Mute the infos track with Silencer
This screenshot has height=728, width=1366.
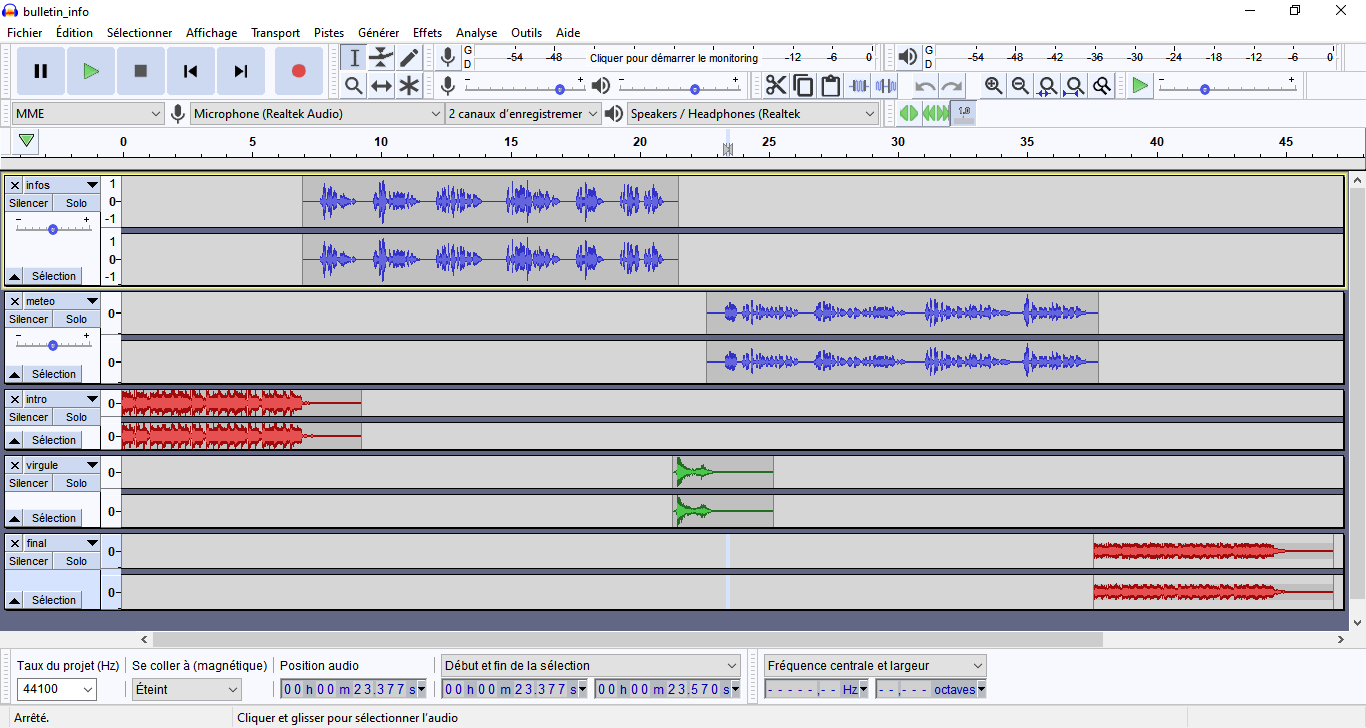click(x=29, y=203)
